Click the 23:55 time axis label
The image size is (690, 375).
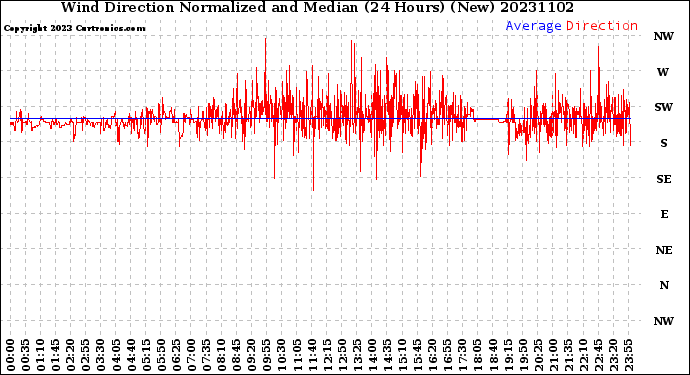click(x=628, y=355)
